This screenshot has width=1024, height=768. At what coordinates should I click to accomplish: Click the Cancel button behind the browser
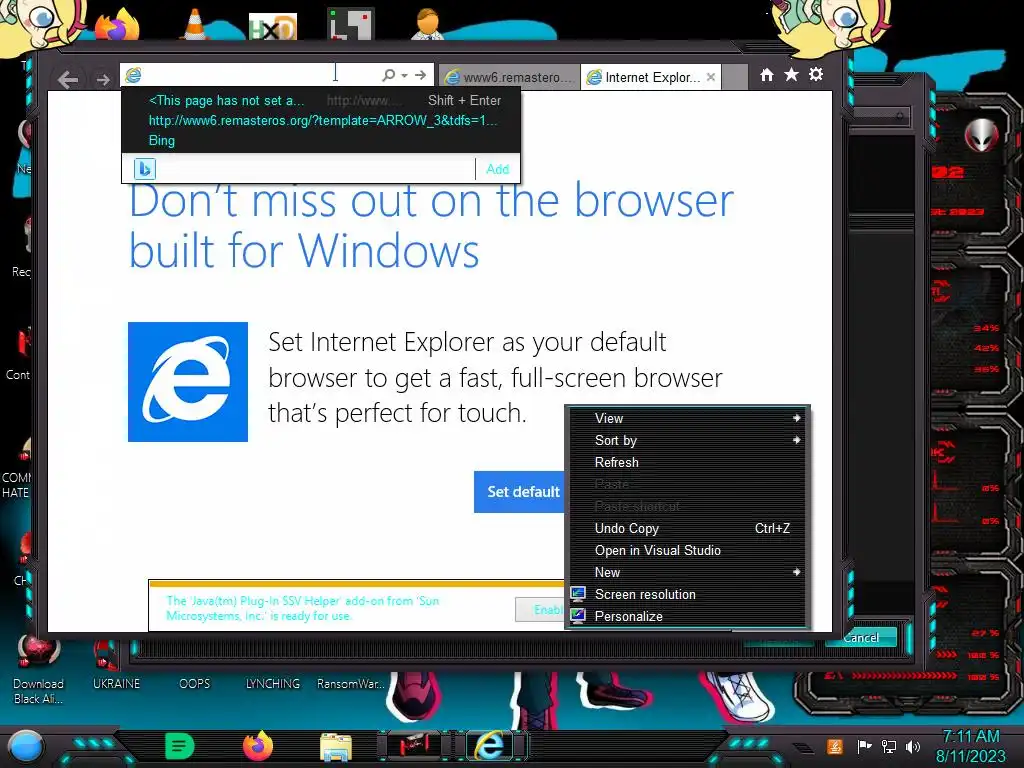pos(861,637)
